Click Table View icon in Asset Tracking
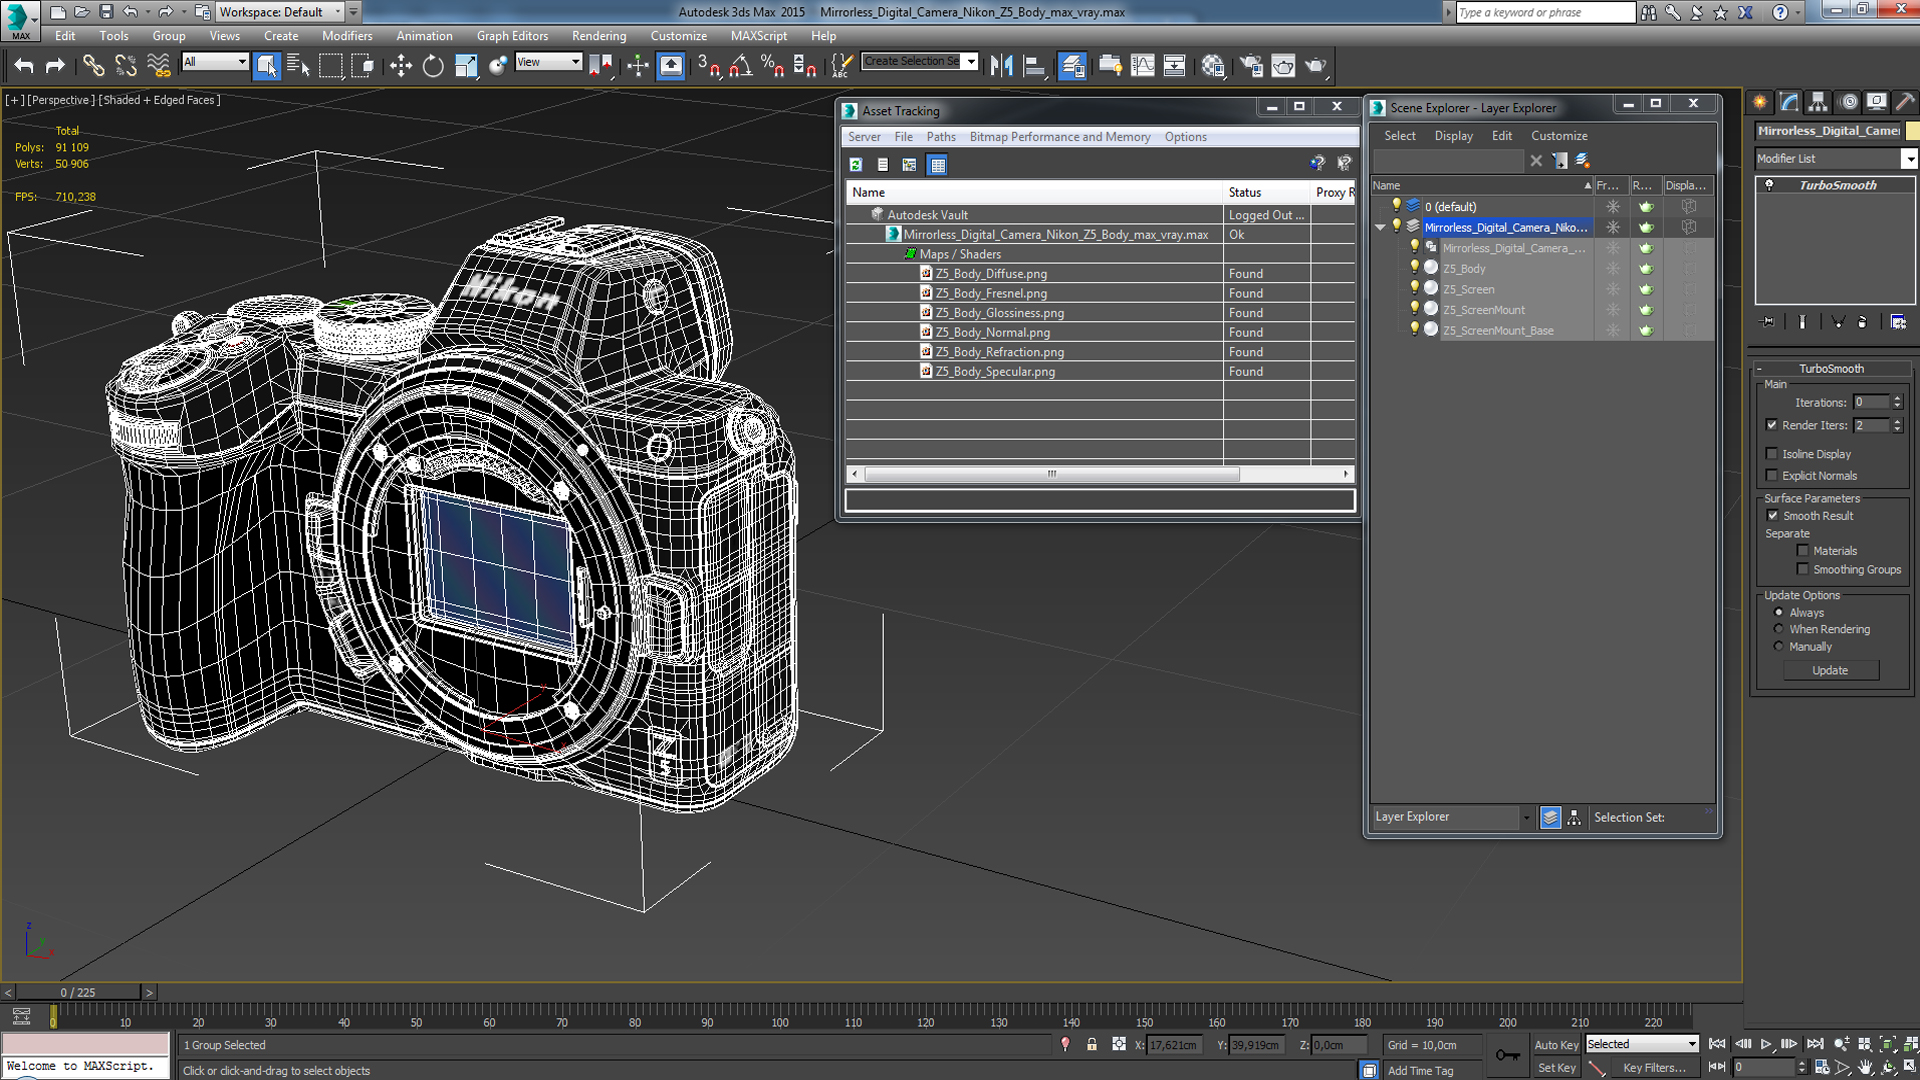The height and width of the screenshot is (1080, 1920). 937,165
